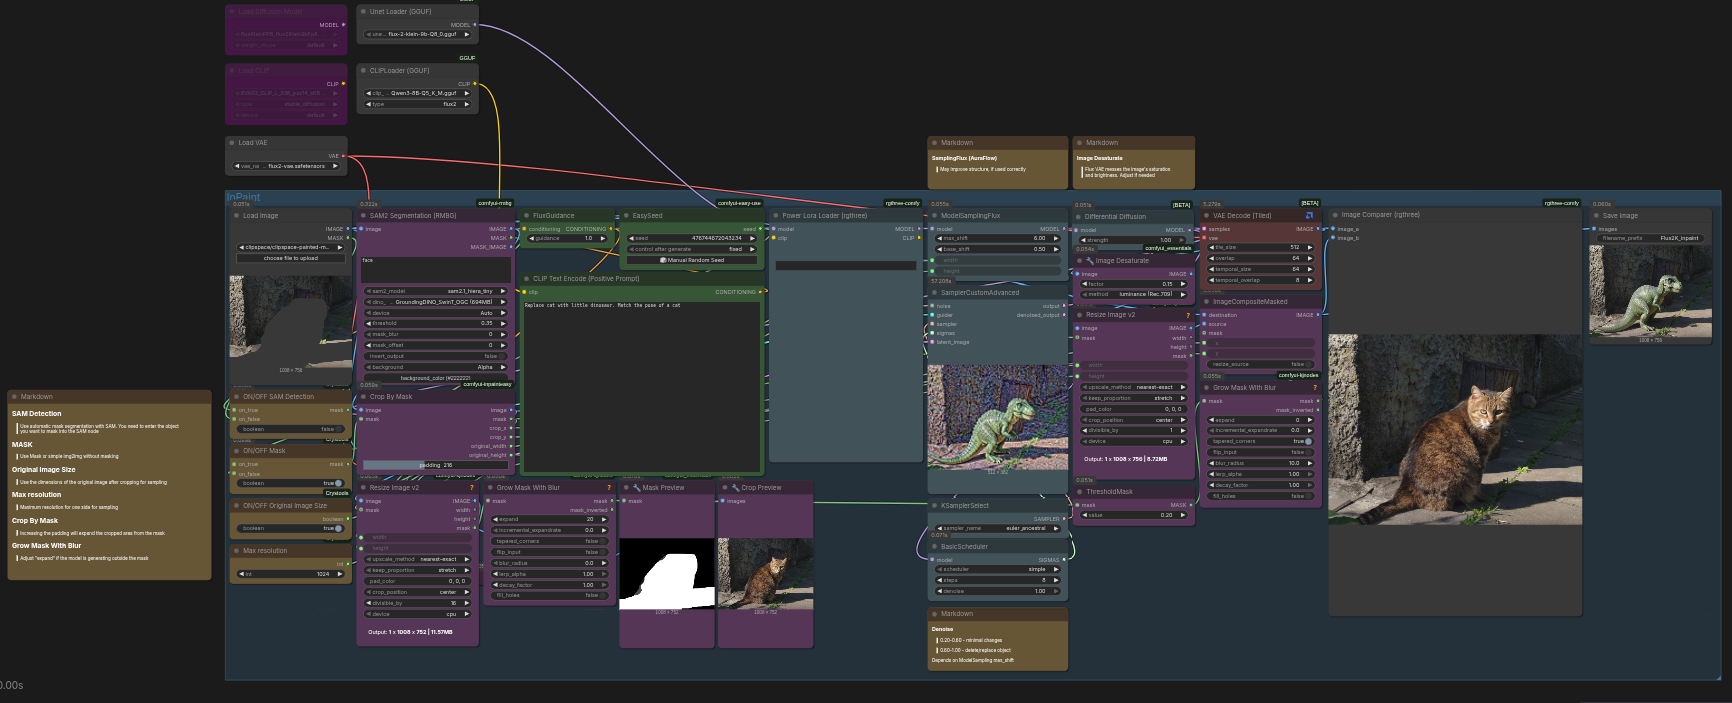Click the wrench icon on Mask Preview node
The width and height of the screenshot is (1732, 703).
point(637,488)
